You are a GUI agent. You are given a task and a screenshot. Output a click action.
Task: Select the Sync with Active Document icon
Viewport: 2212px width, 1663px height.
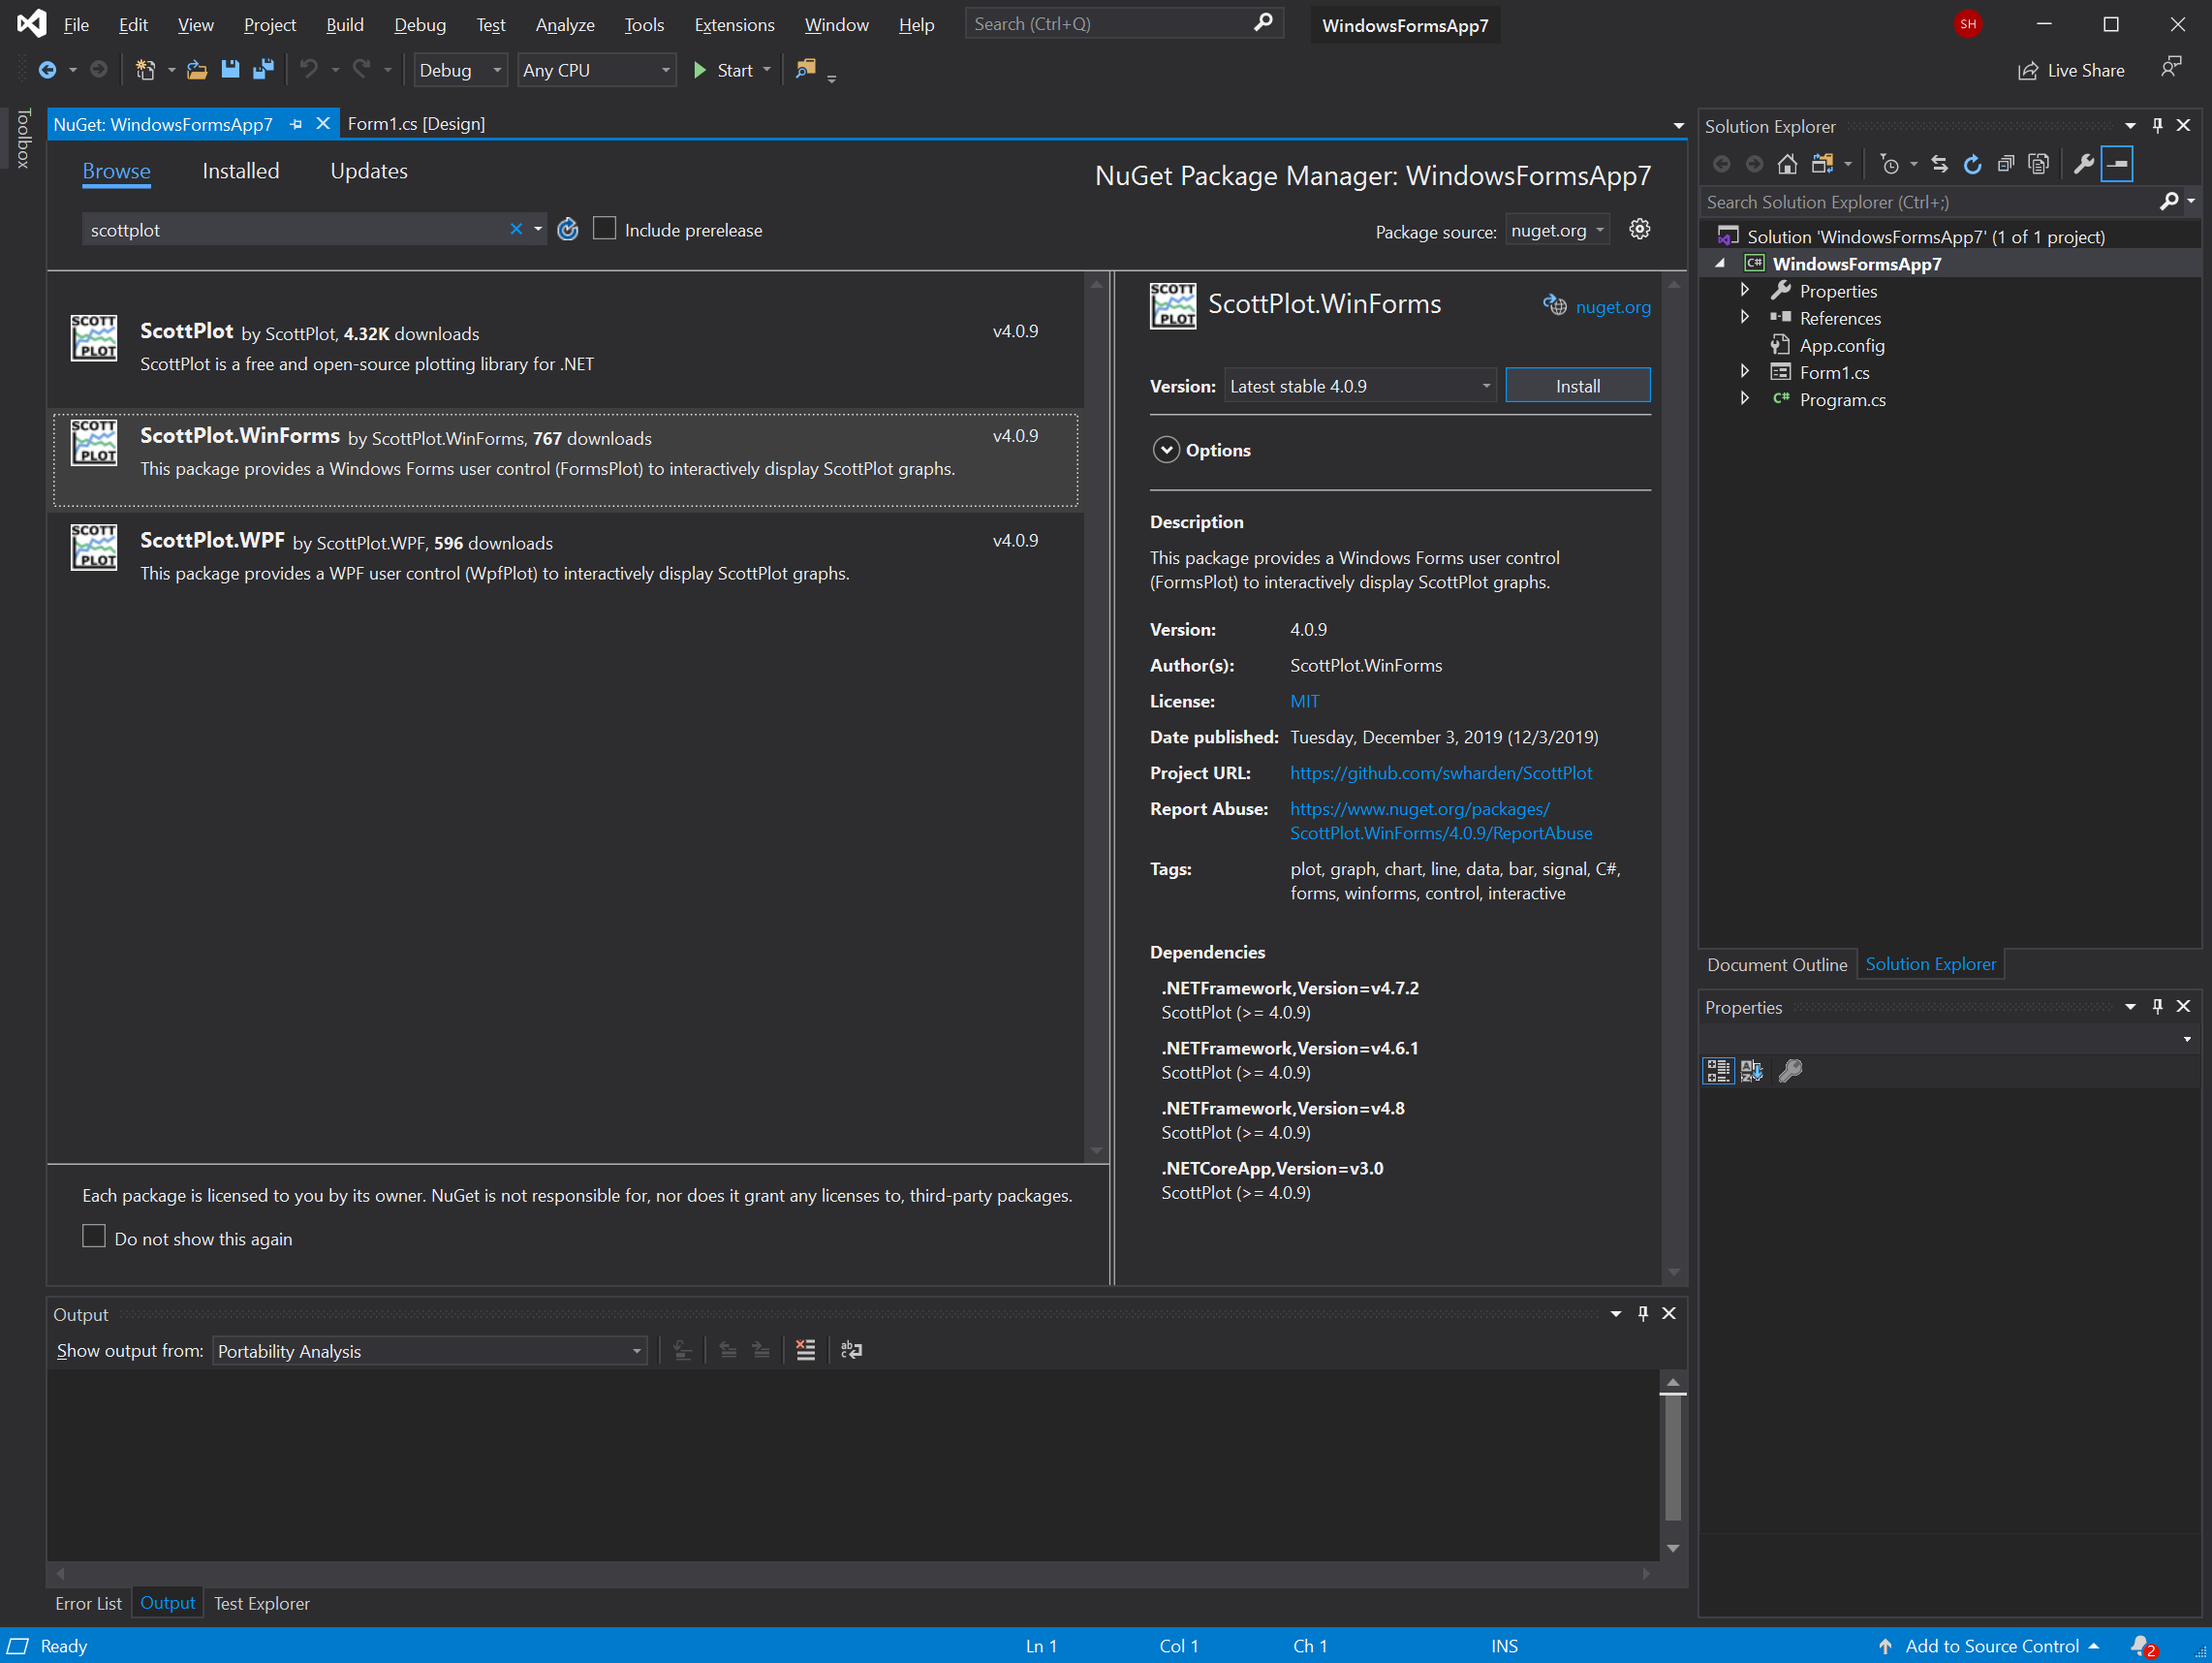[1939, 163]
